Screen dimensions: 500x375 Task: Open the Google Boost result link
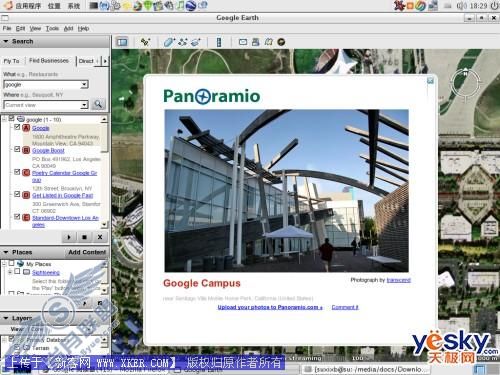48,150
